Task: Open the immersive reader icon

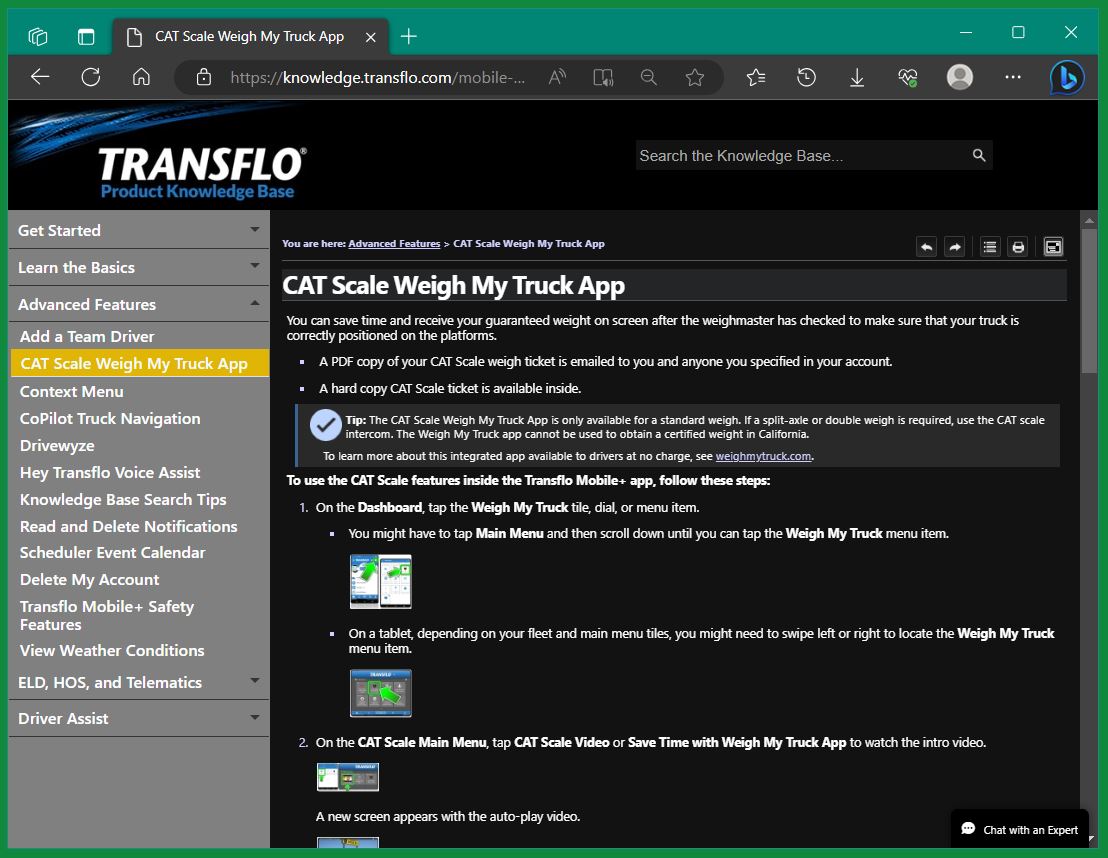Action: [603, 77]
